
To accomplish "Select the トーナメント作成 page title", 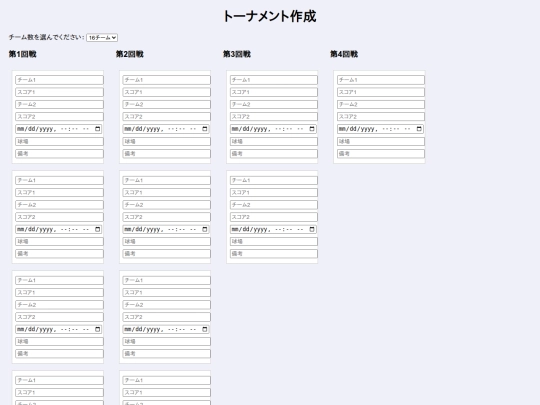I will click(x=270, y=16).
